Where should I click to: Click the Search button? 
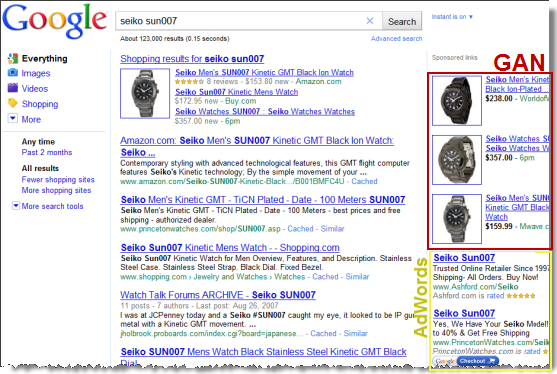click(x=402, y=21)
